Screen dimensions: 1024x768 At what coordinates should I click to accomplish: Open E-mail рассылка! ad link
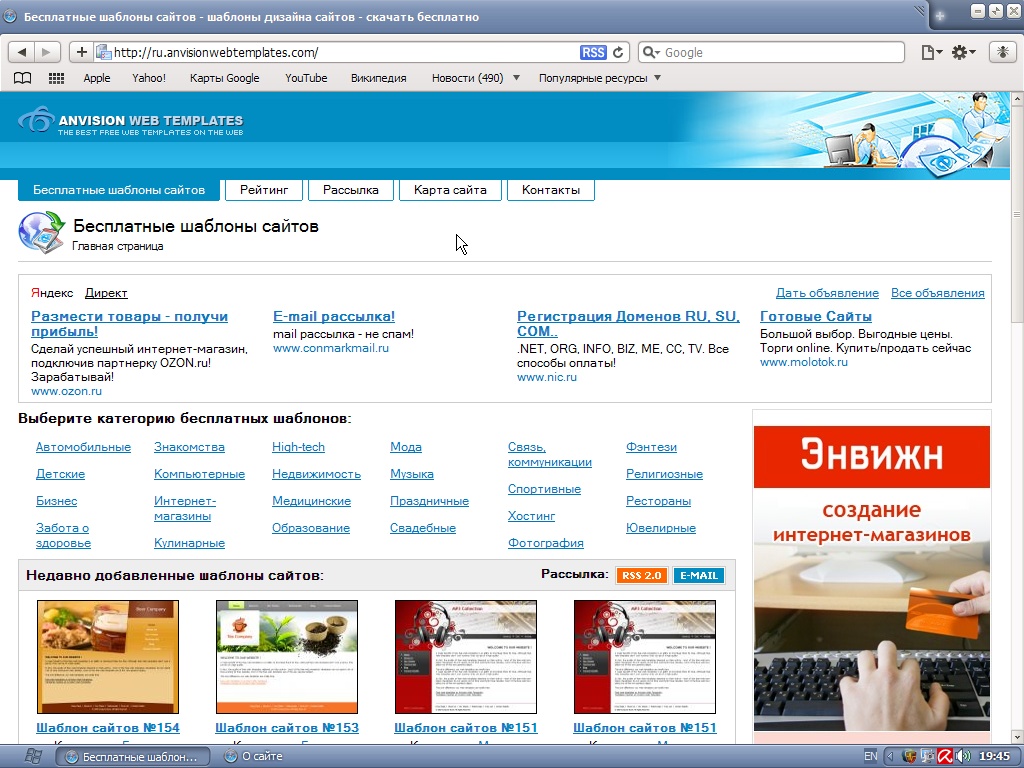tap(334, 317)
